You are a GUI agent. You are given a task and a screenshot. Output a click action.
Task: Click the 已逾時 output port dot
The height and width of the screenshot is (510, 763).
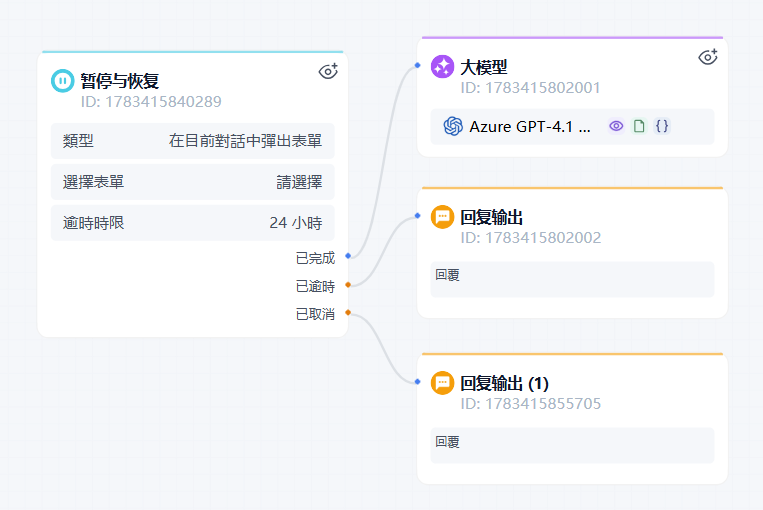(348, 285)
